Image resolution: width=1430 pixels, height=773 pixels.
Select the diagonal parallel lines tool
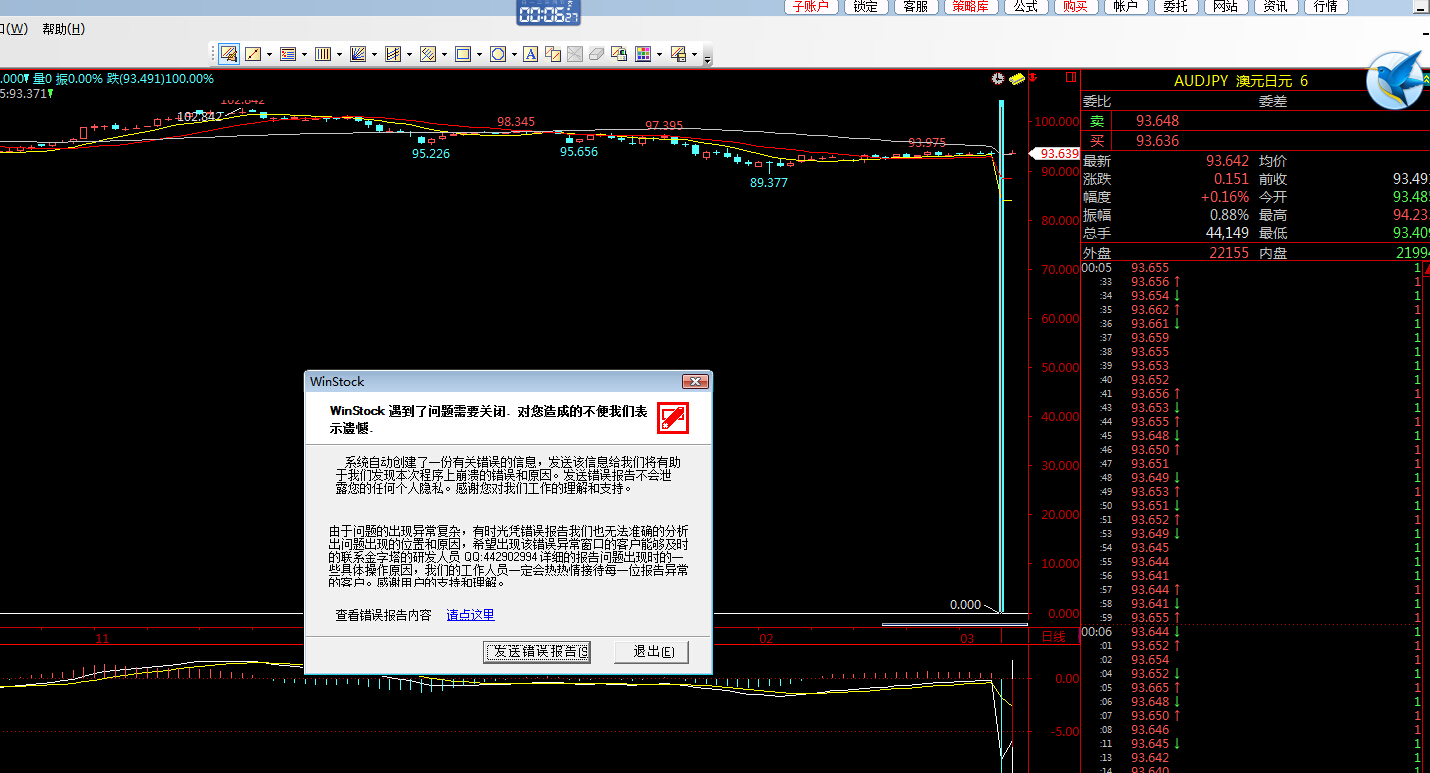pos(428,54)
